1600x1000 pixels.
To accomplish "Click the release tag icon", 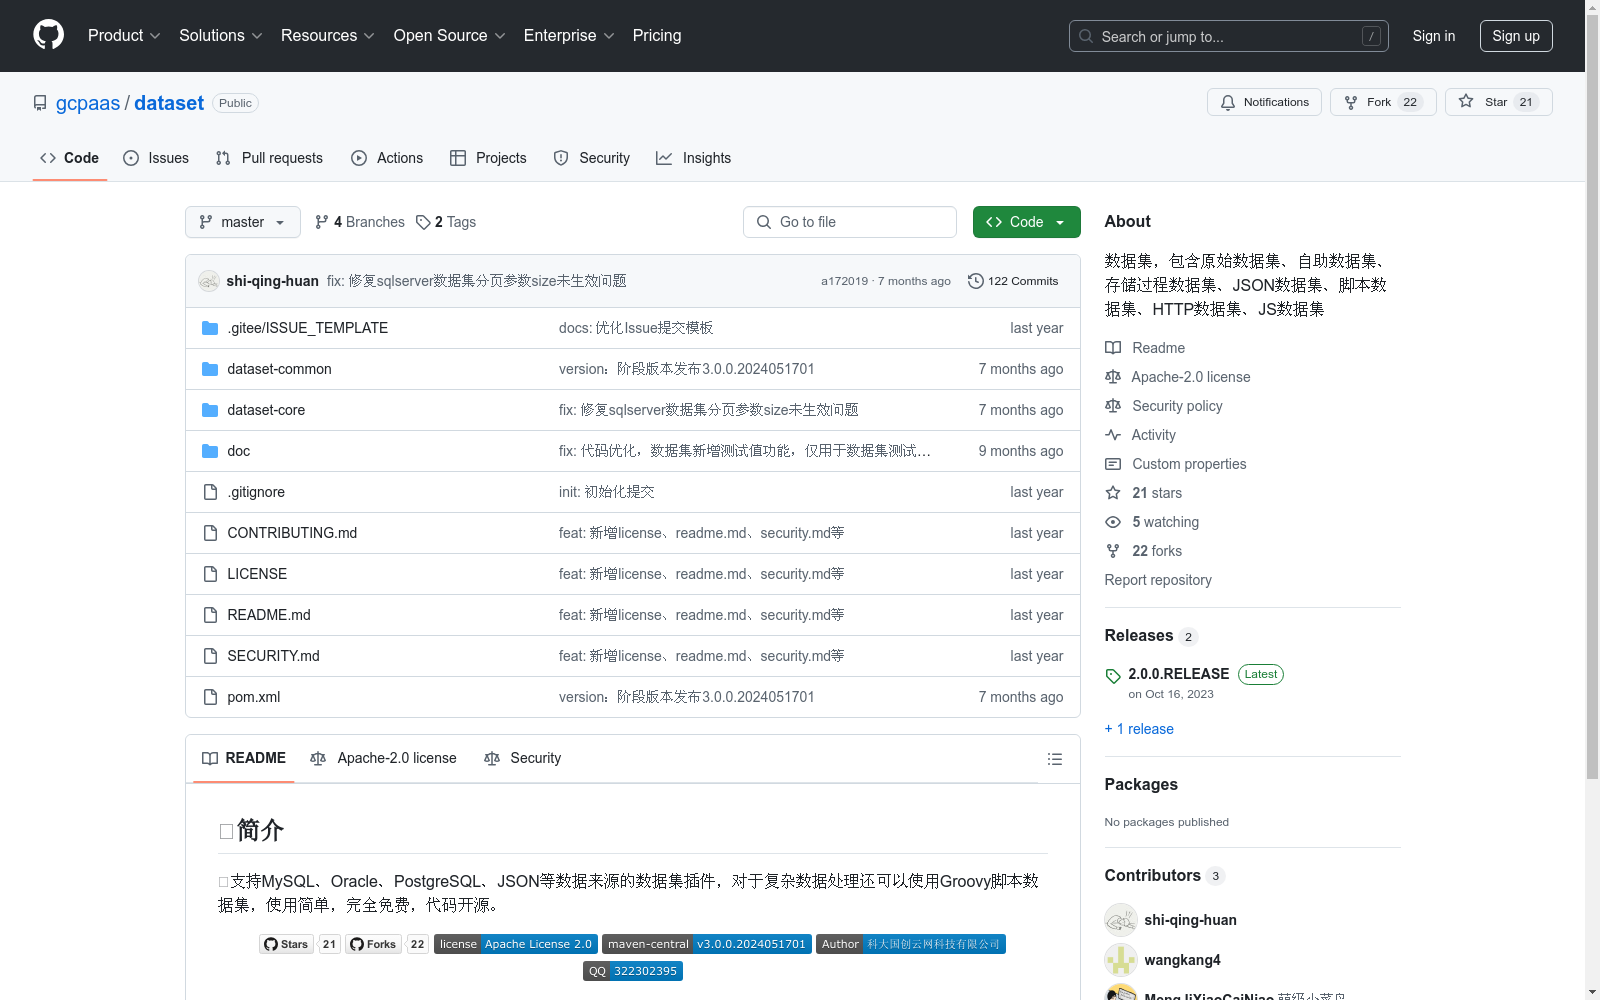I will pyautogui.click(x=1113, y=676).
